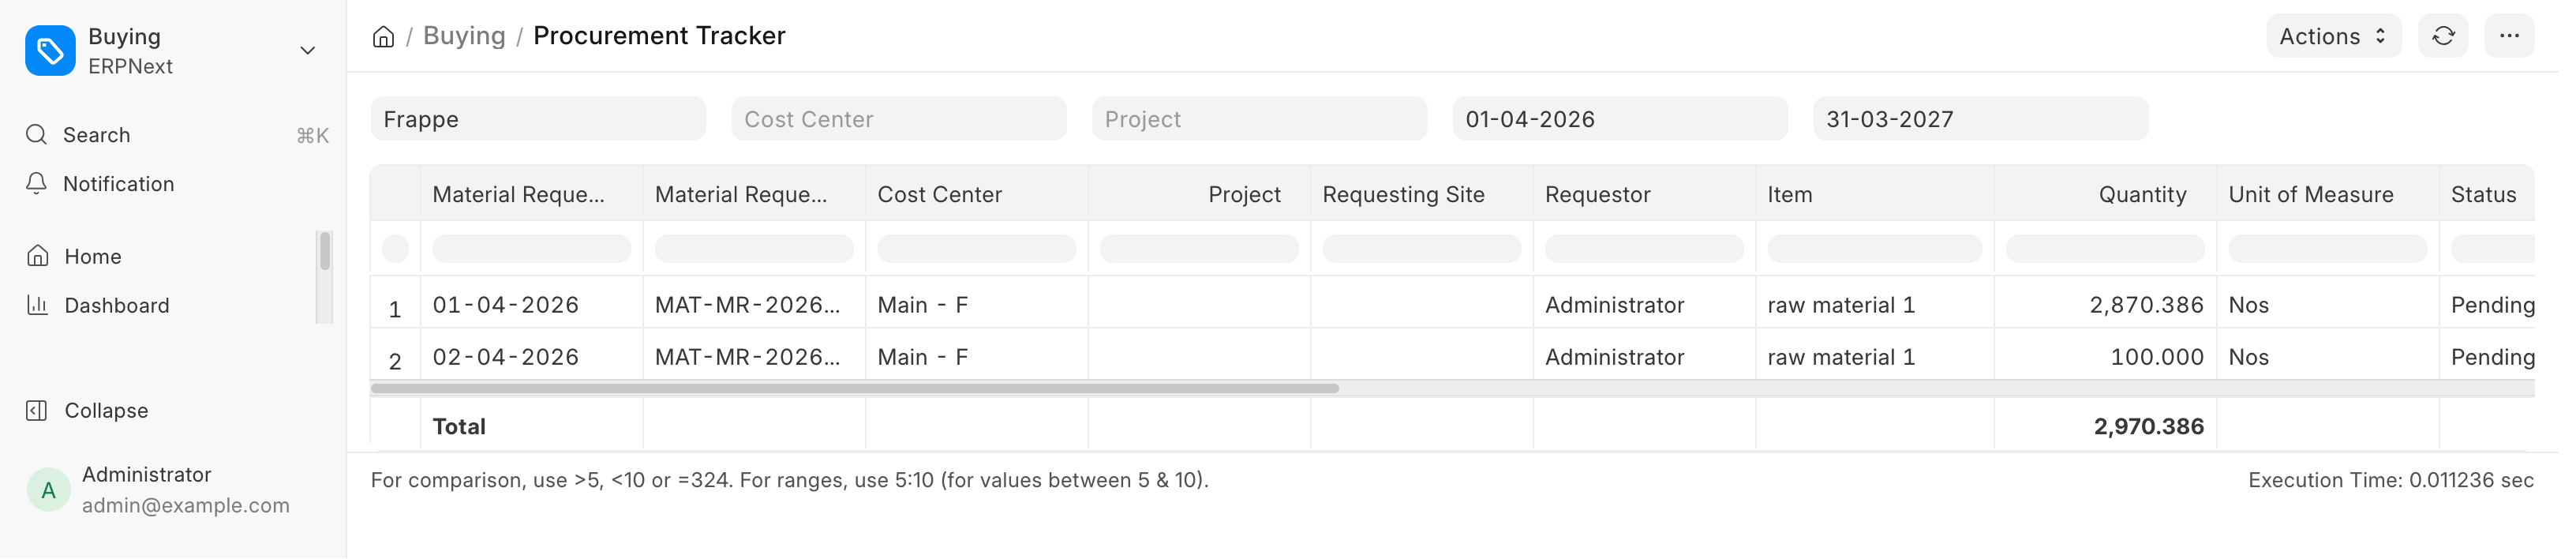Click the Project filter field

(1258, 120)
